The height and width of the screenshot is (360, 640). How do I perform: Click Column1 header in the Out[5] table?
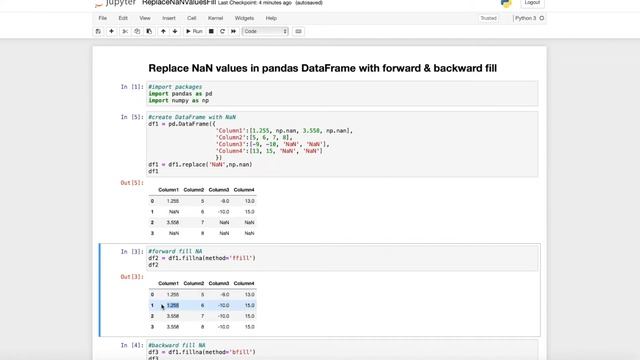[169, 190]
